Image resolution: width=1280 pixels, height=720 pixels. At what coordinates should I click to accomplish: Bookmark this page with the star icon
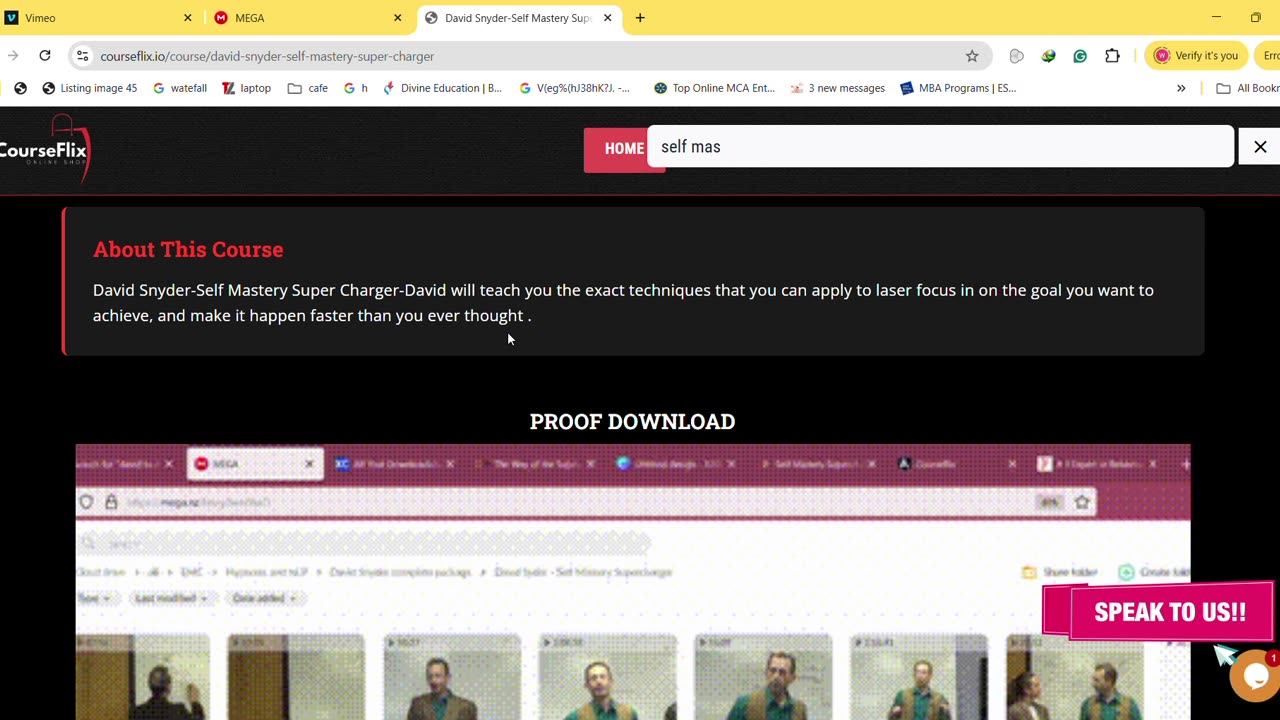click(x=972, y=56)
